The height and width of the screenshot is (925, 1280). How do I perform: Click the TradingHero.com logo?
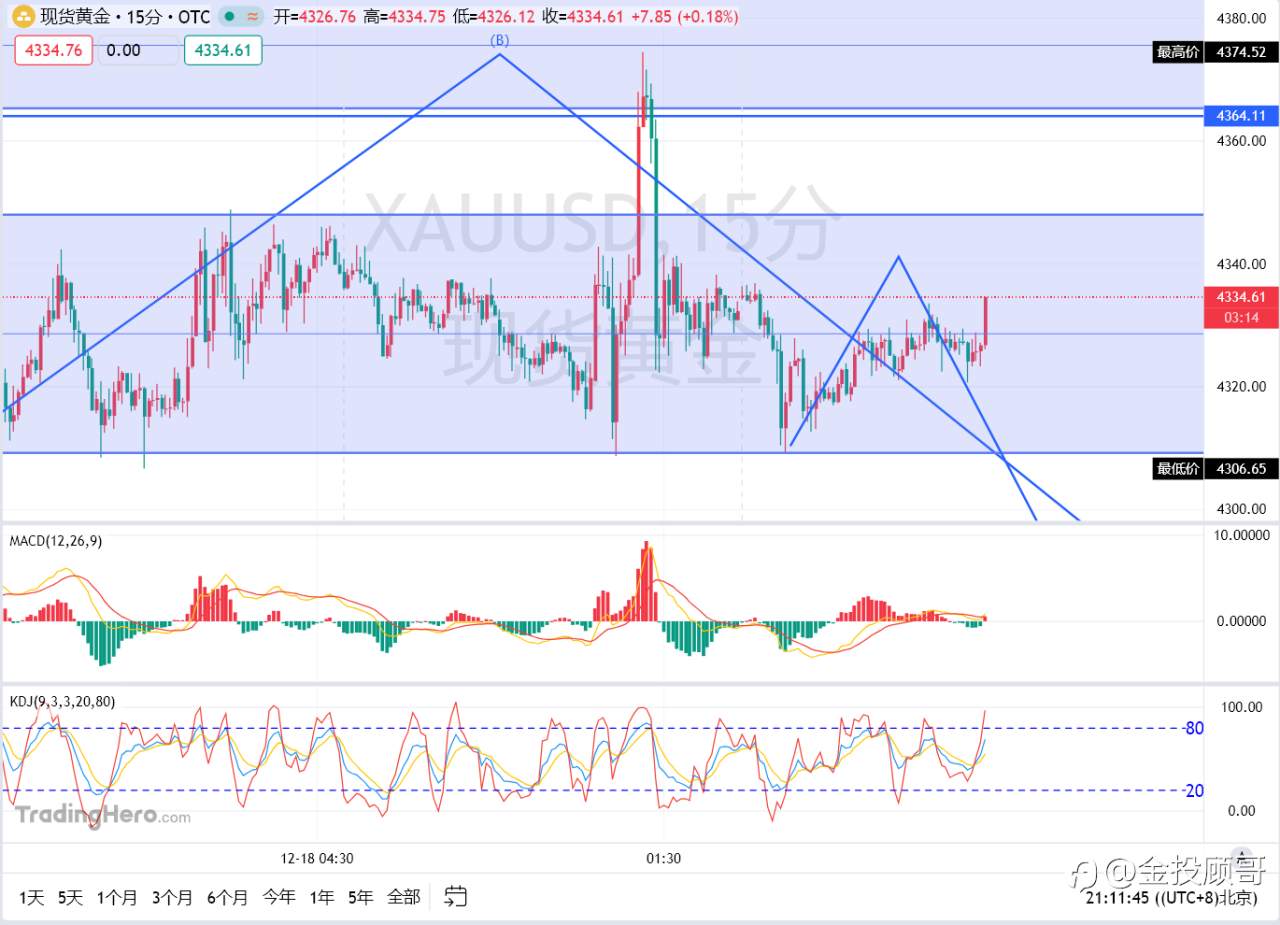tap(102, 816)
